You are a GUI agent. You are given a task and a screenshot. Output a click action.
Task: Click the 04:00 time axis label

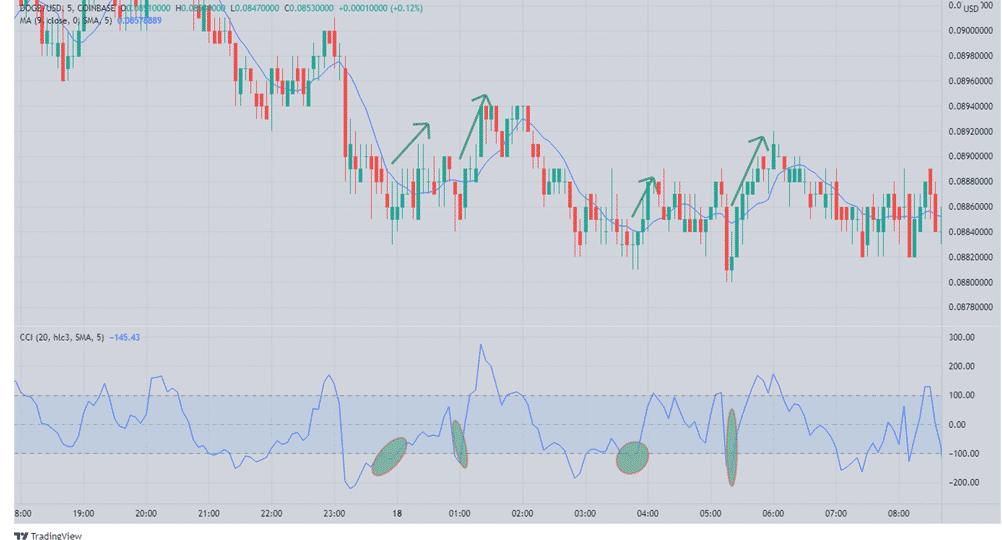(x=647, y=514)
